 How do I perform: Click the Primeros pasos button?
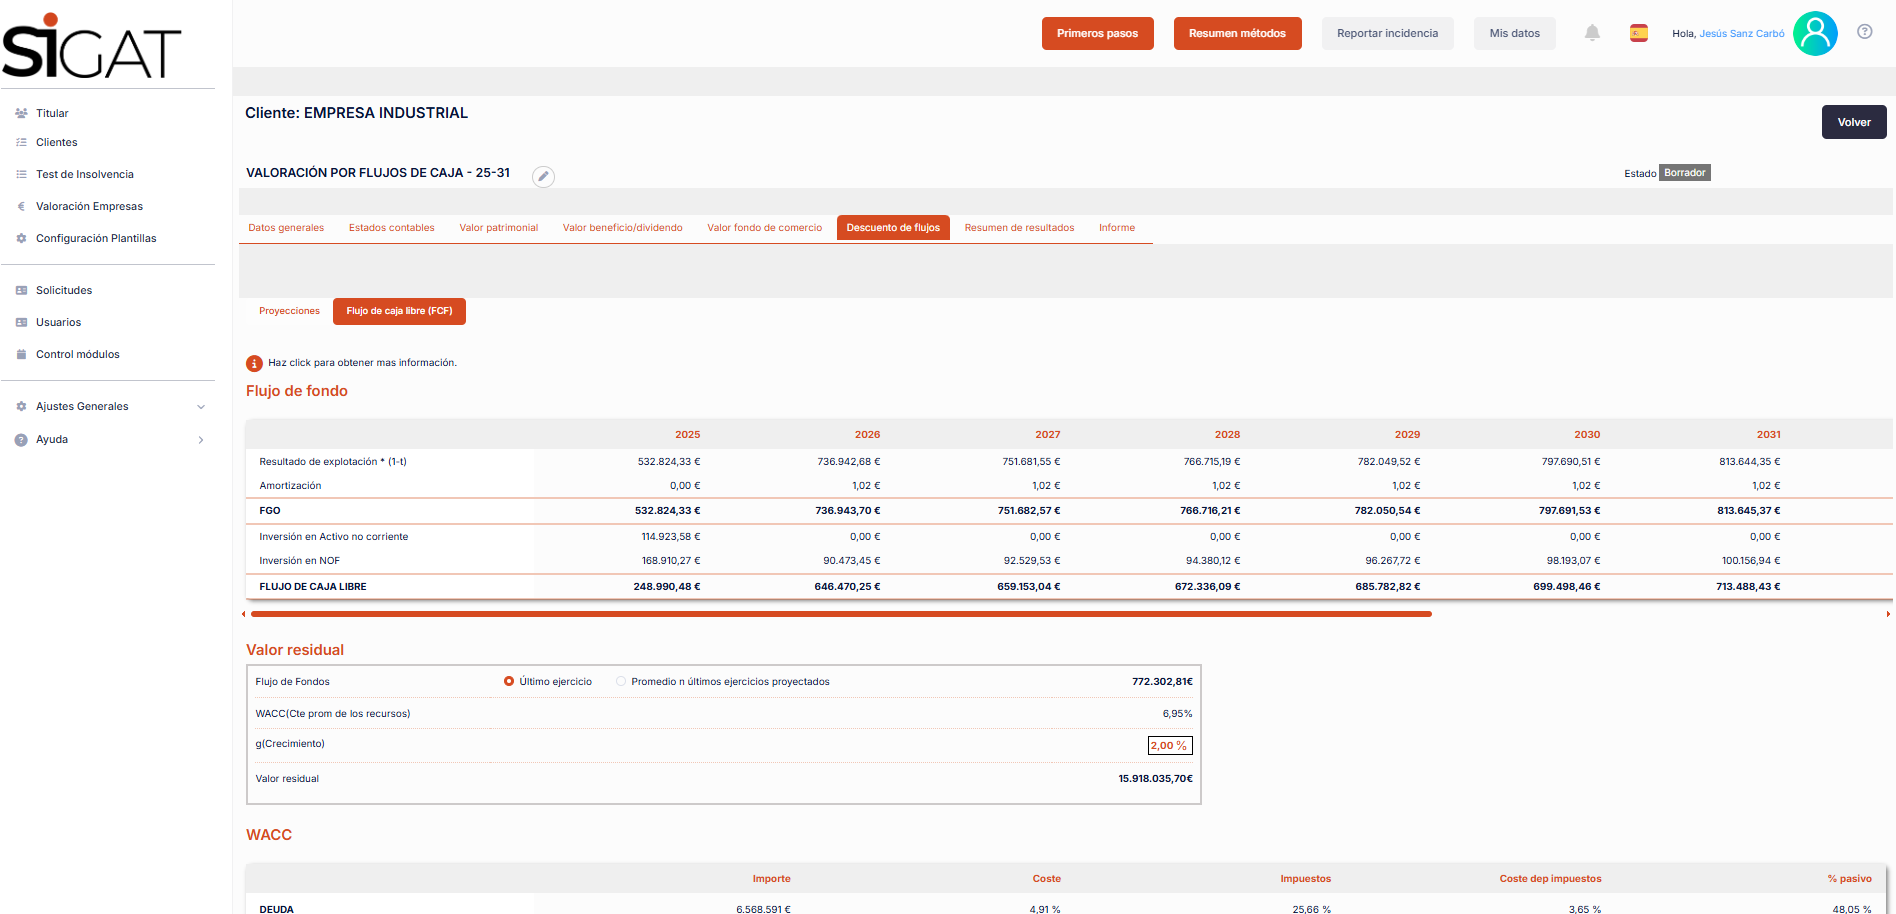click(x=1097, y=33)
